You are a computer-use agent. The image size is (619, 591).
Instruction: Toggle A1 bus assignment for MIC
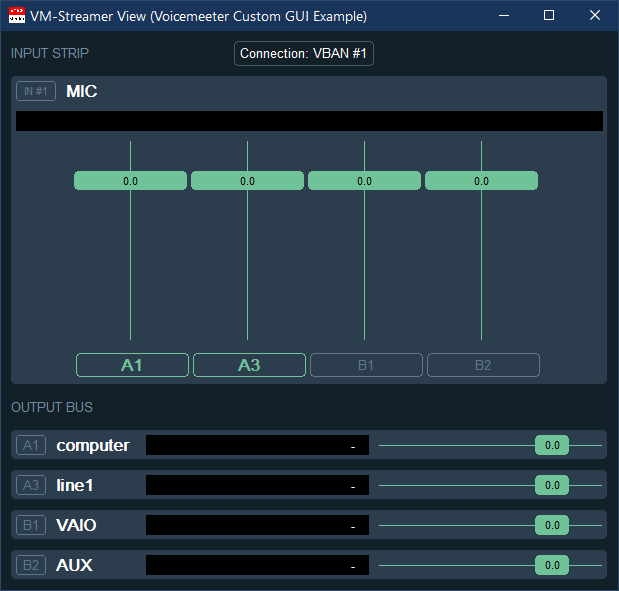pyautogui.click(x=132, y=365)
